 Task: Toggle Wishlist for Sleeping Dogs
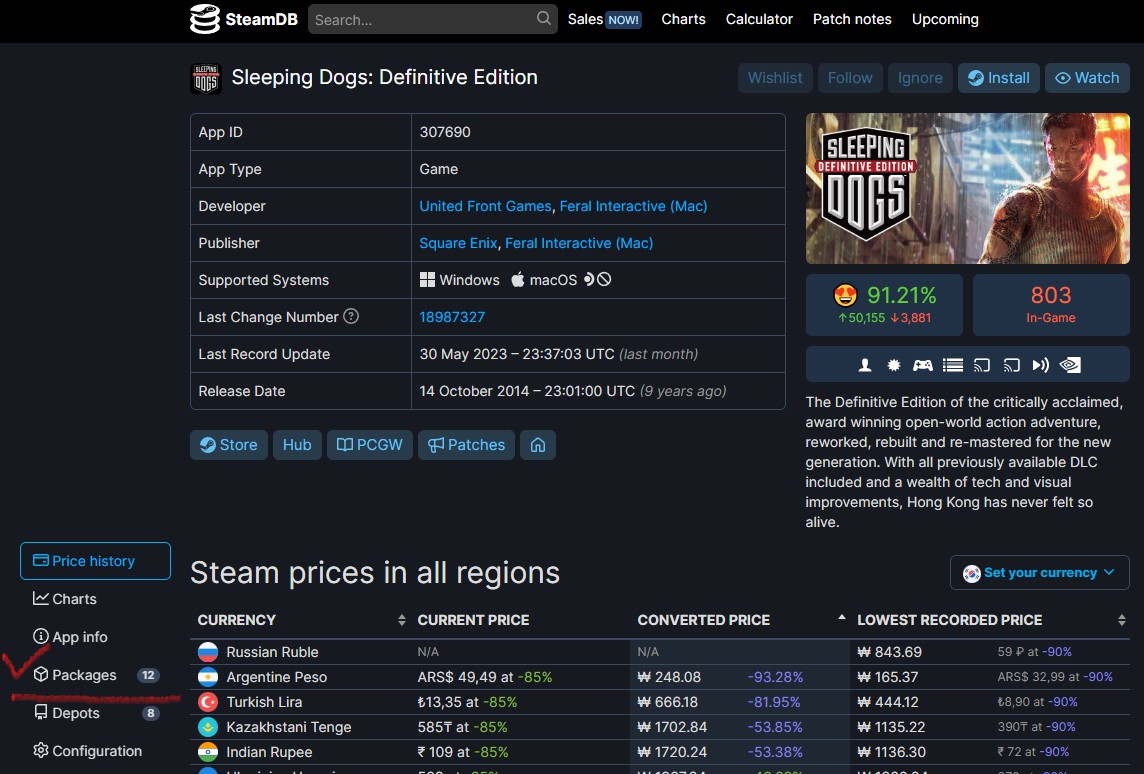pyautogui.click(x=775, y=78)
